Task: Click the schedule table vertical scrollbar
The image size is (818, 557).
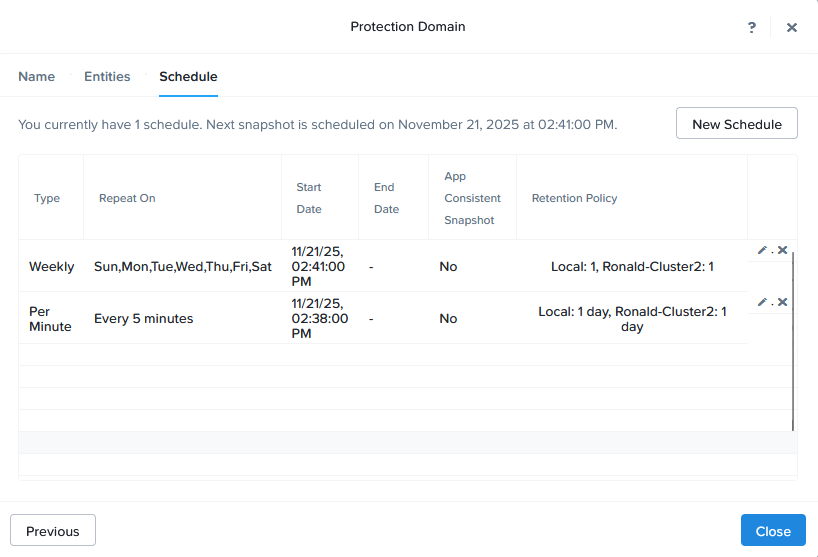Action: pos(793,340)
